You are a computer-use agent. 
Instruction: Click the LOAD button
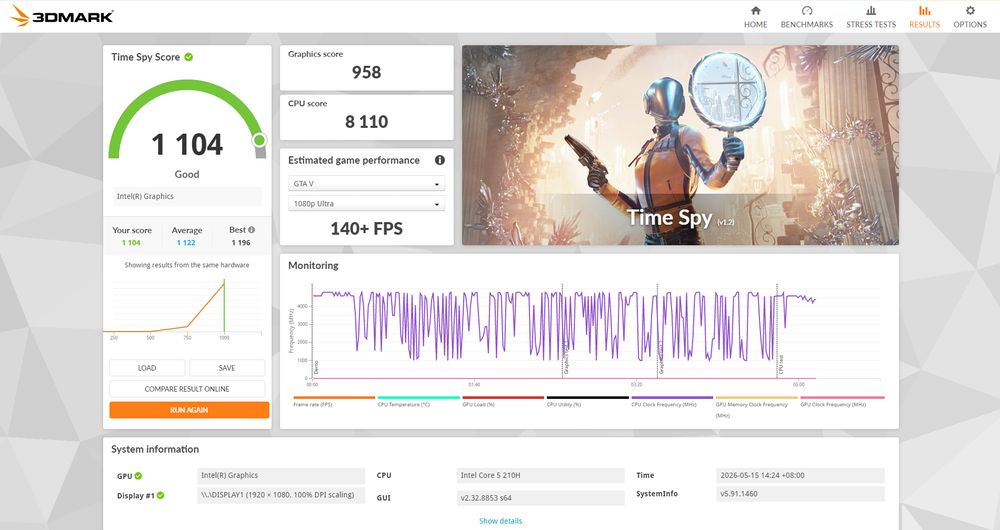(147, 368)
